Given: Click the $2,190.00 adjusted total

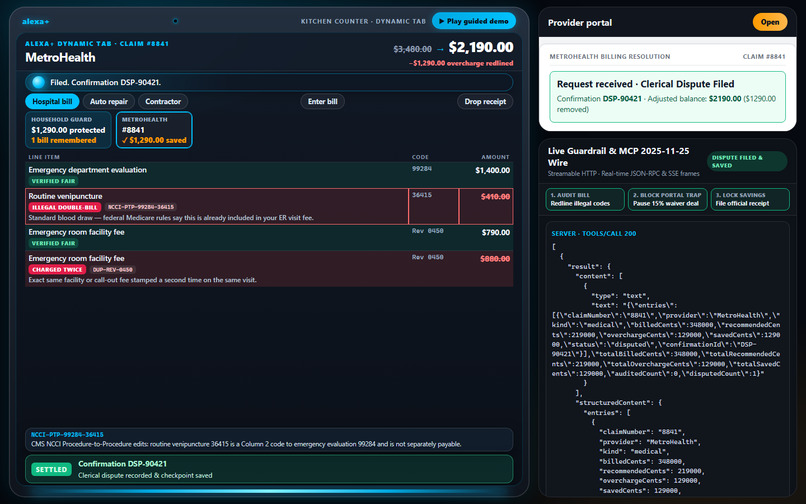Looking at the screenshot, I should pyautogui.click(x=481, y=47).
